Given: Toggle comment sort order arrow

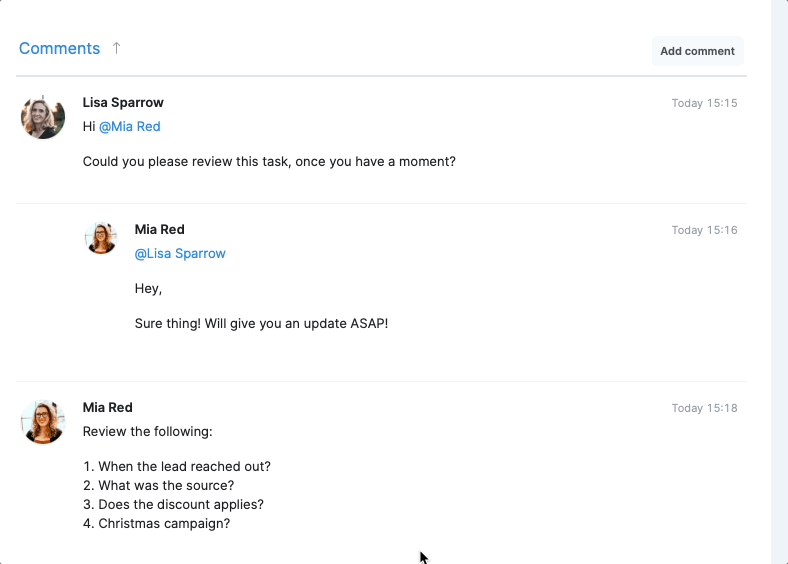Looking at the screenshot, I should point(116,48).
